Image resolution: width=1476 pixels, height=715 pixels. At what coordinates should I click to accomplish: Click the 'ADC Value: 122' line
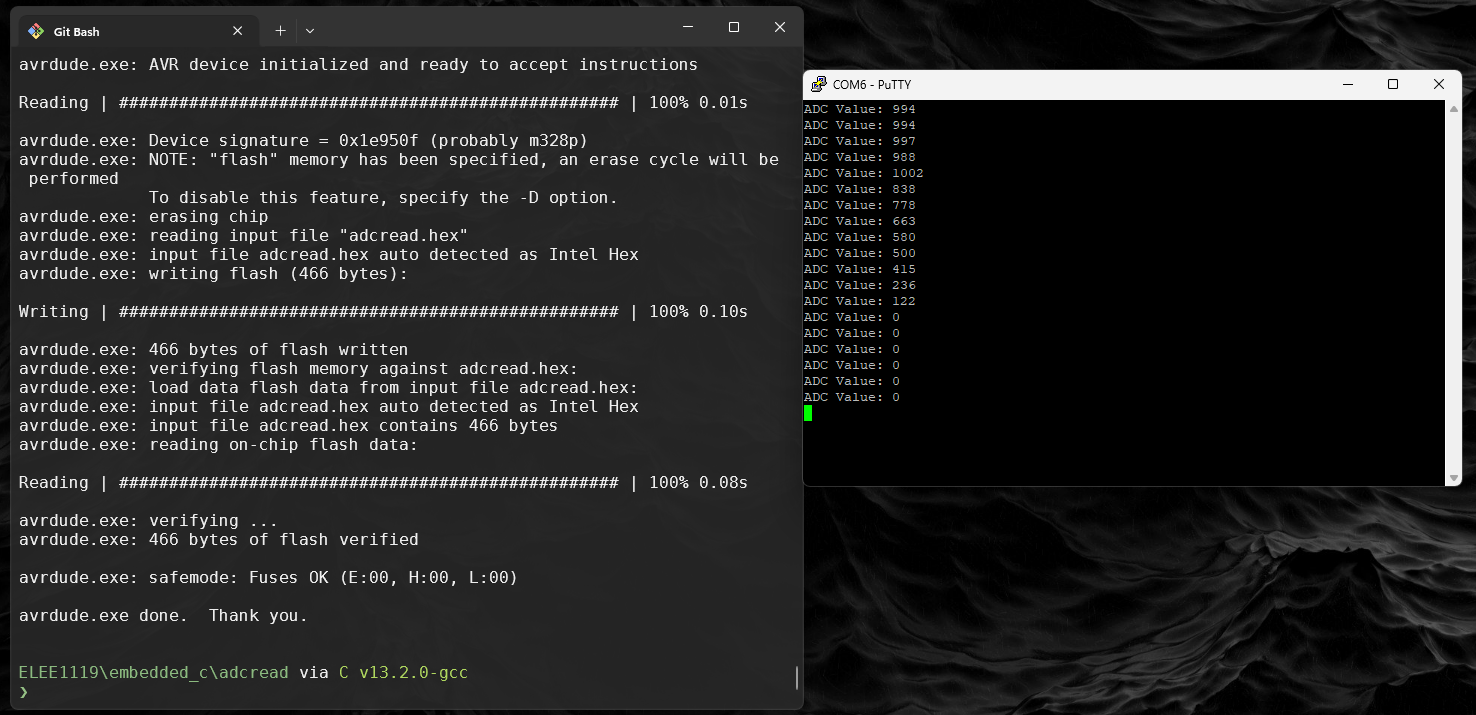[860, 301]
